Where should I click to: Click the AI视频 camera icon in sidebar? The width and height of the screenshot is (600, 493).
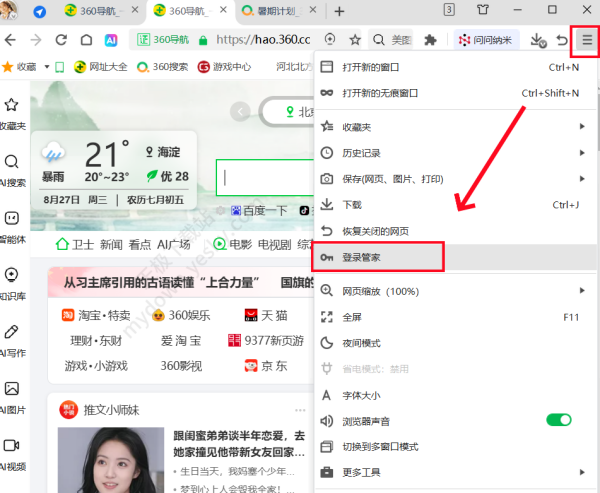tap(13, 446)
